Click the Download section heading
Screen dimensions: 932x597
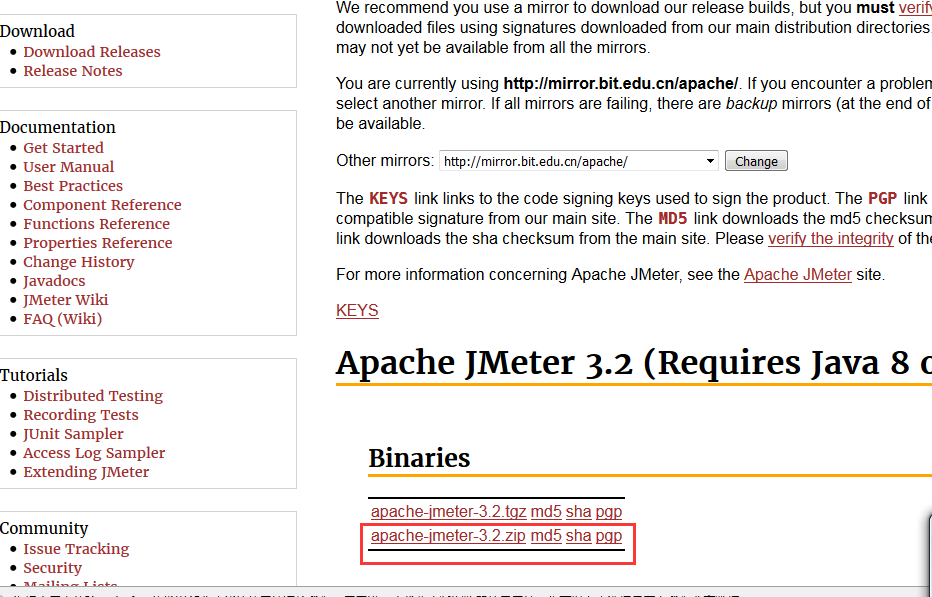(x=37, y=31)
